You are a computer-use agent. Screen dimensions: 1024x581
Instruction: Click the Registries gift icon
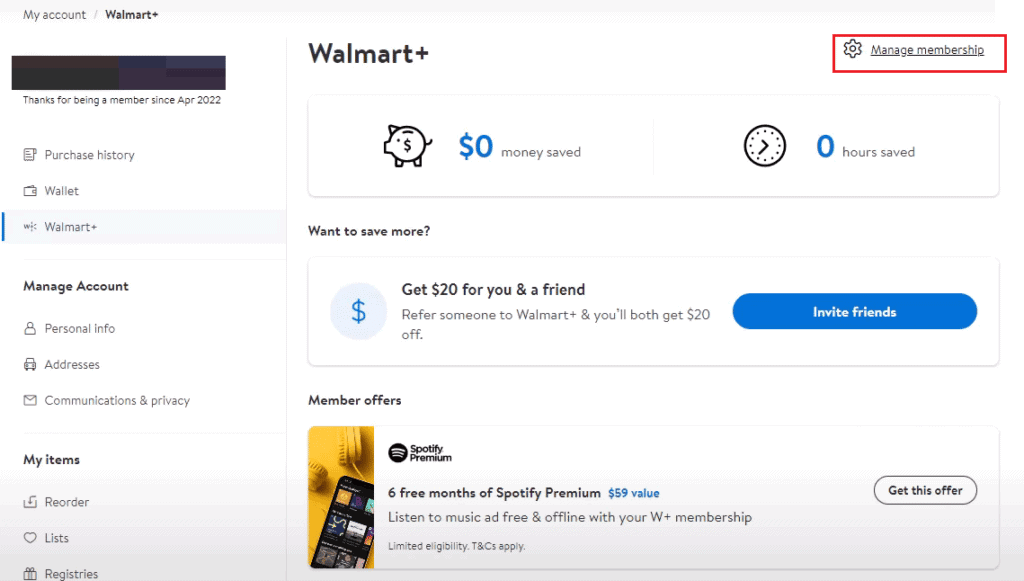[x=30, y=574]
